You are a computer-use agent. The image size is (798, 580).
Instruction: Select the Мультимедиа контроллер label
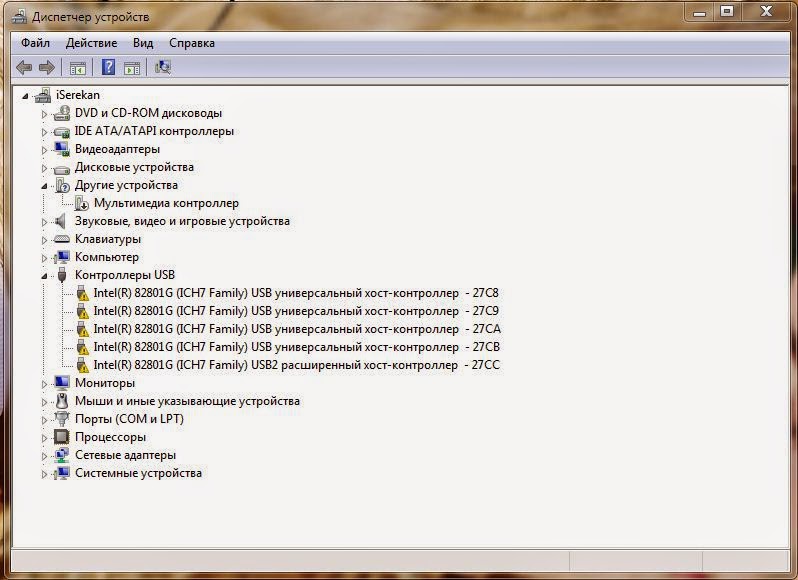(x=166, y=203)
